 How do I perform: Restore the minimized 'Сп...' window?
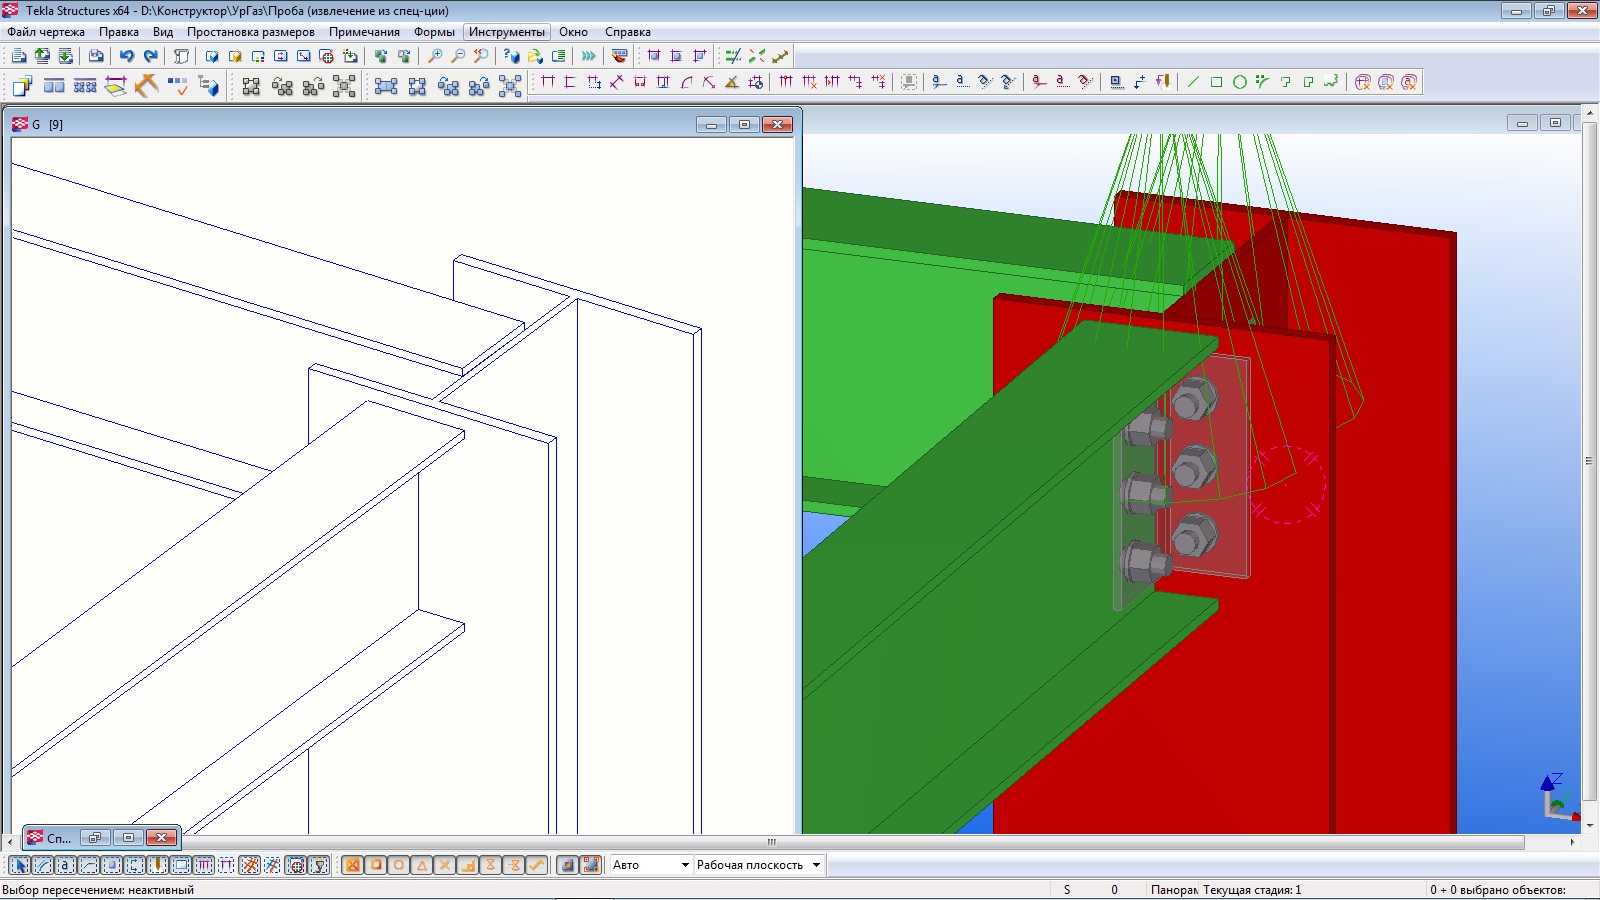point(95,837)
